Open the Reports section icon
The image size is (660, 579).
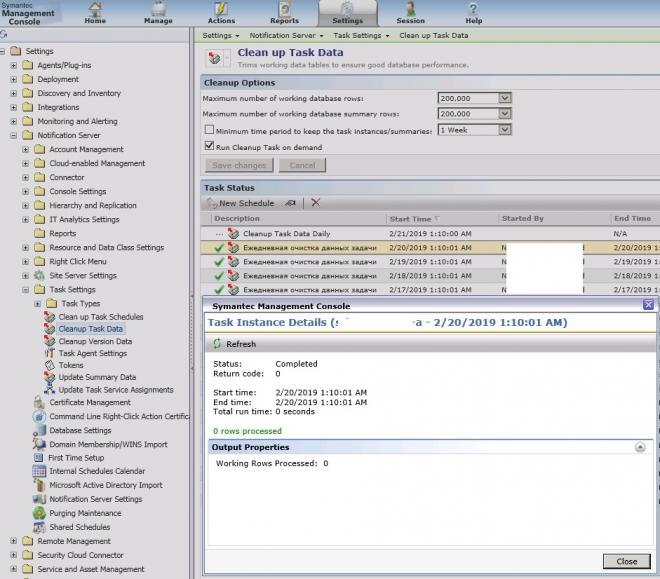[x=285, y=9]
